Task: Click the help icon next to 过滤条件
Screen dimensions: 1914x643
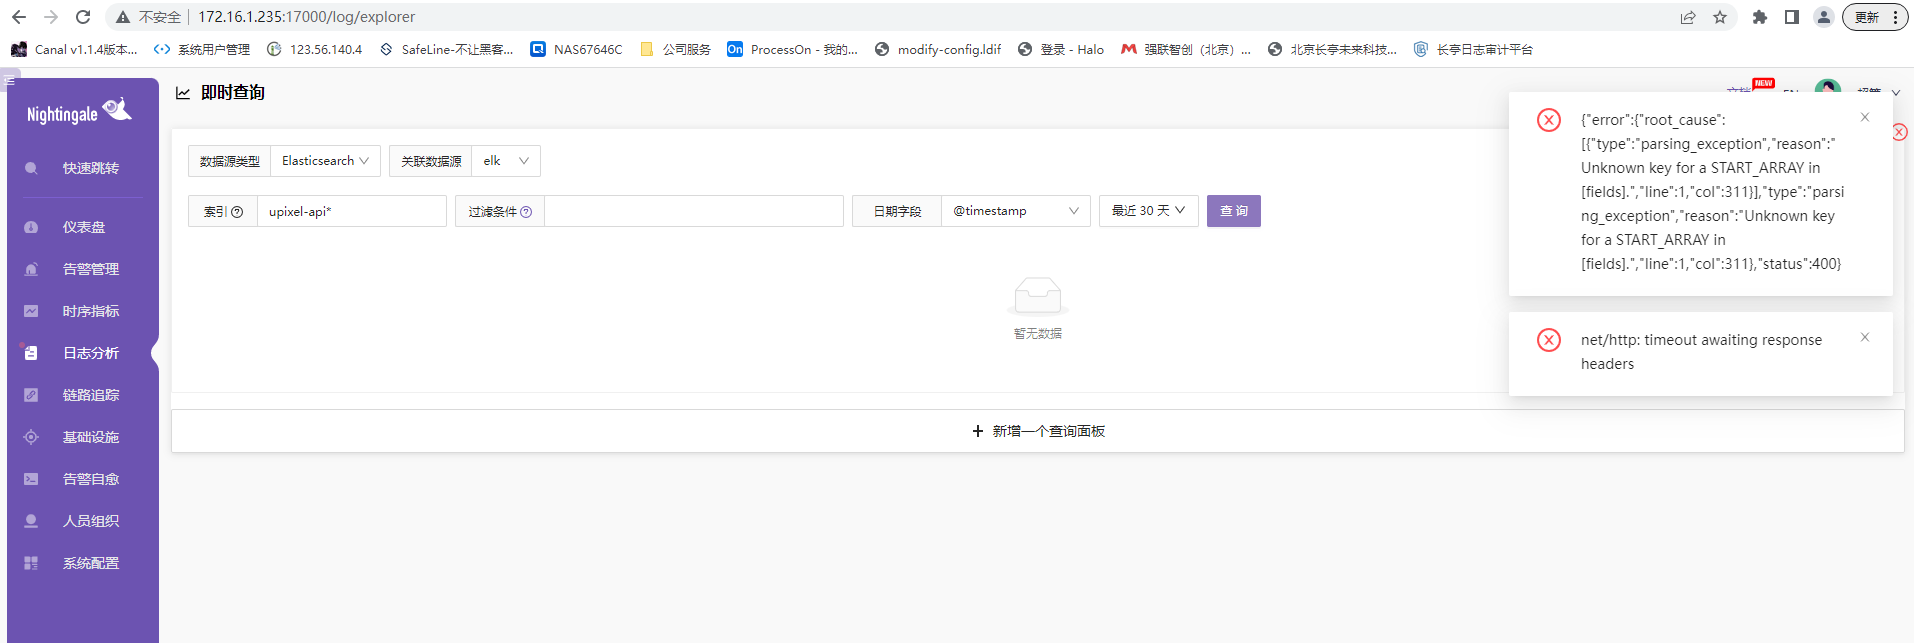Action: coord(526,212)
